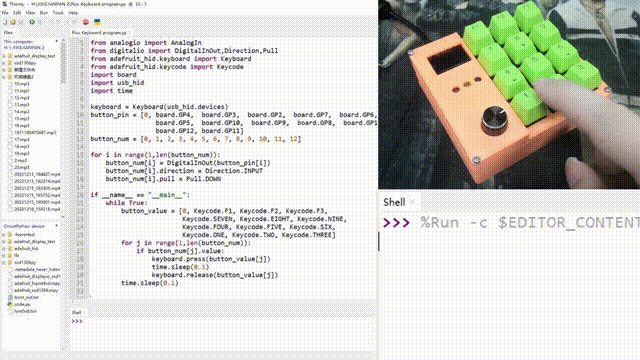This screenshot has height=360, width=640.
Task: Select file 14.mp3 in Files list
Action: 22,111
